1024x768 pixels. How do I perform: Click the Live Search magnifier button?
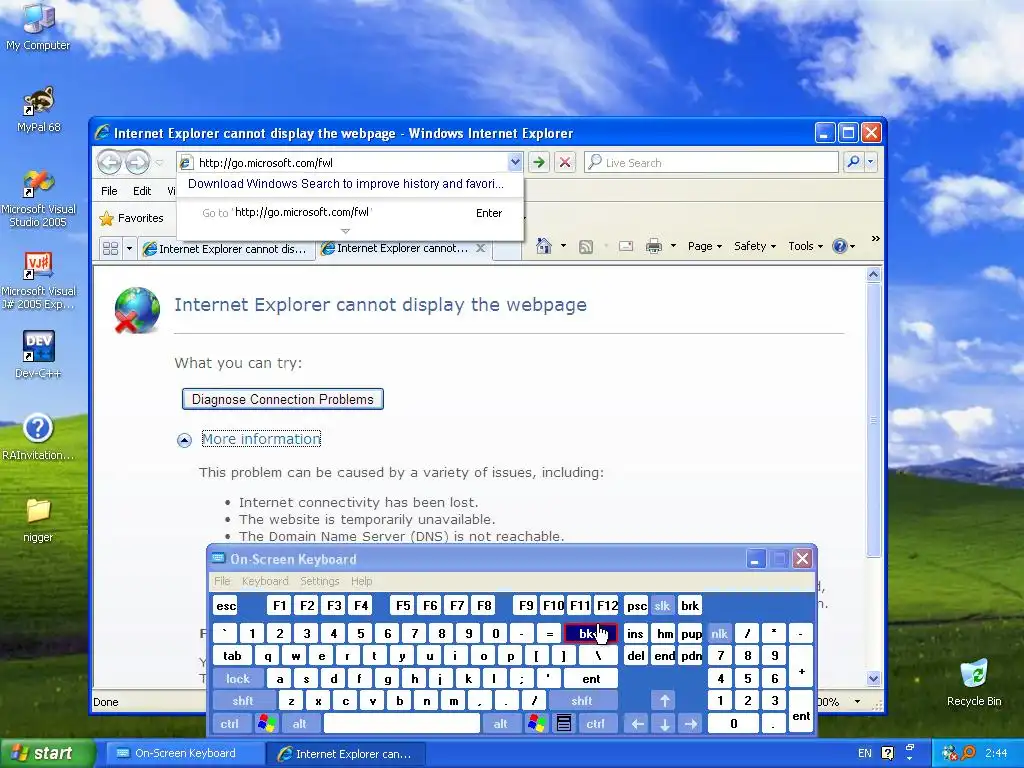(853, 162)
